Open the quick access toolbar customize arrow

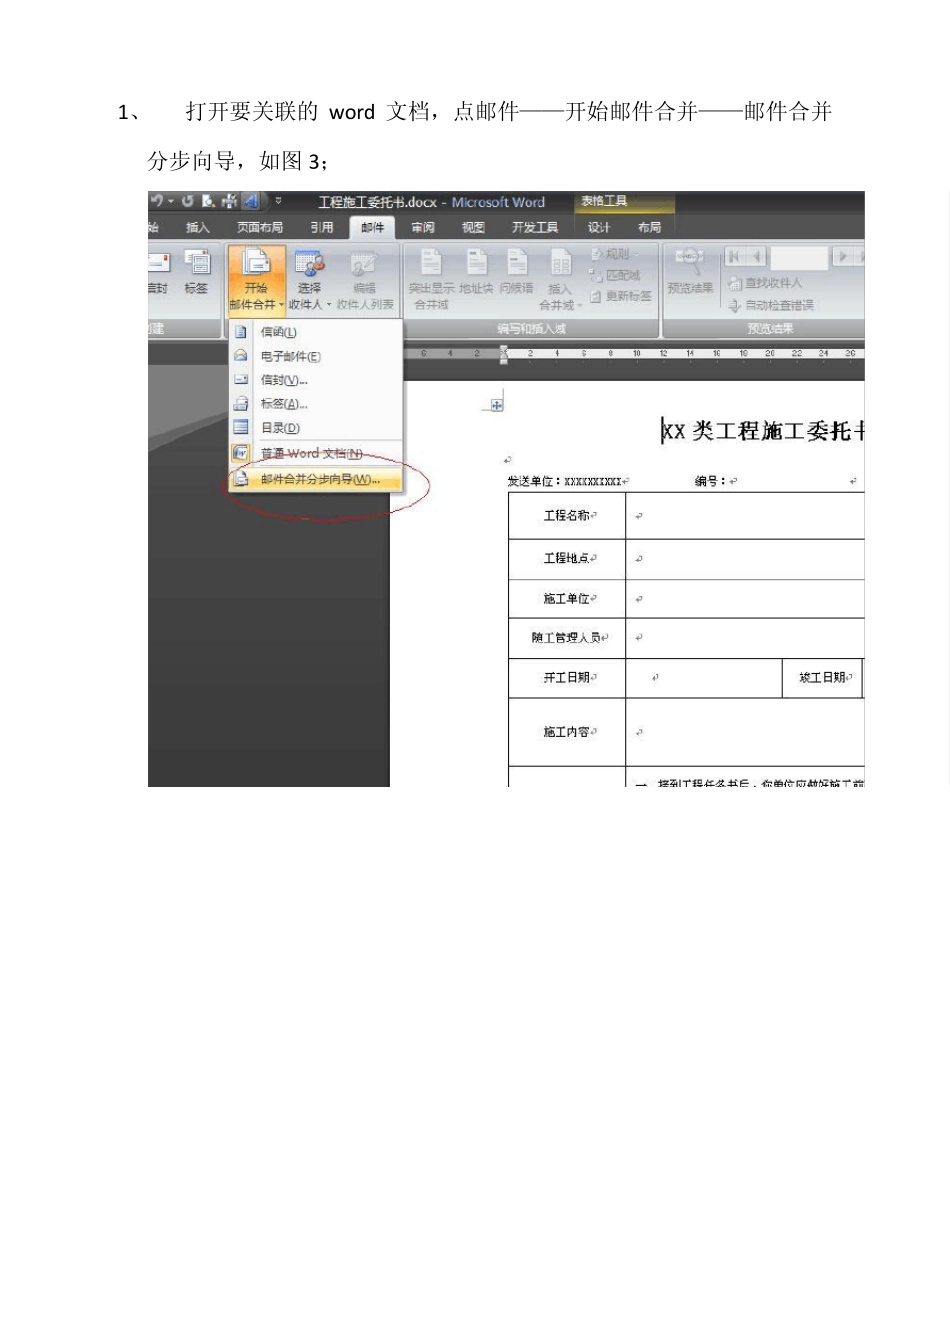coord(278,201)
